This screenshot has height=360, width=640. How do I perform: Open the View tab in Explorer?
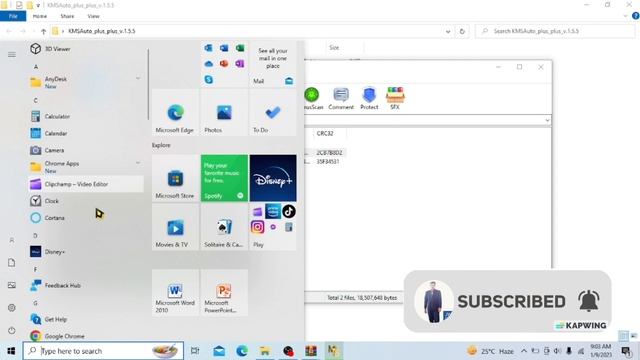pos(93,16)
